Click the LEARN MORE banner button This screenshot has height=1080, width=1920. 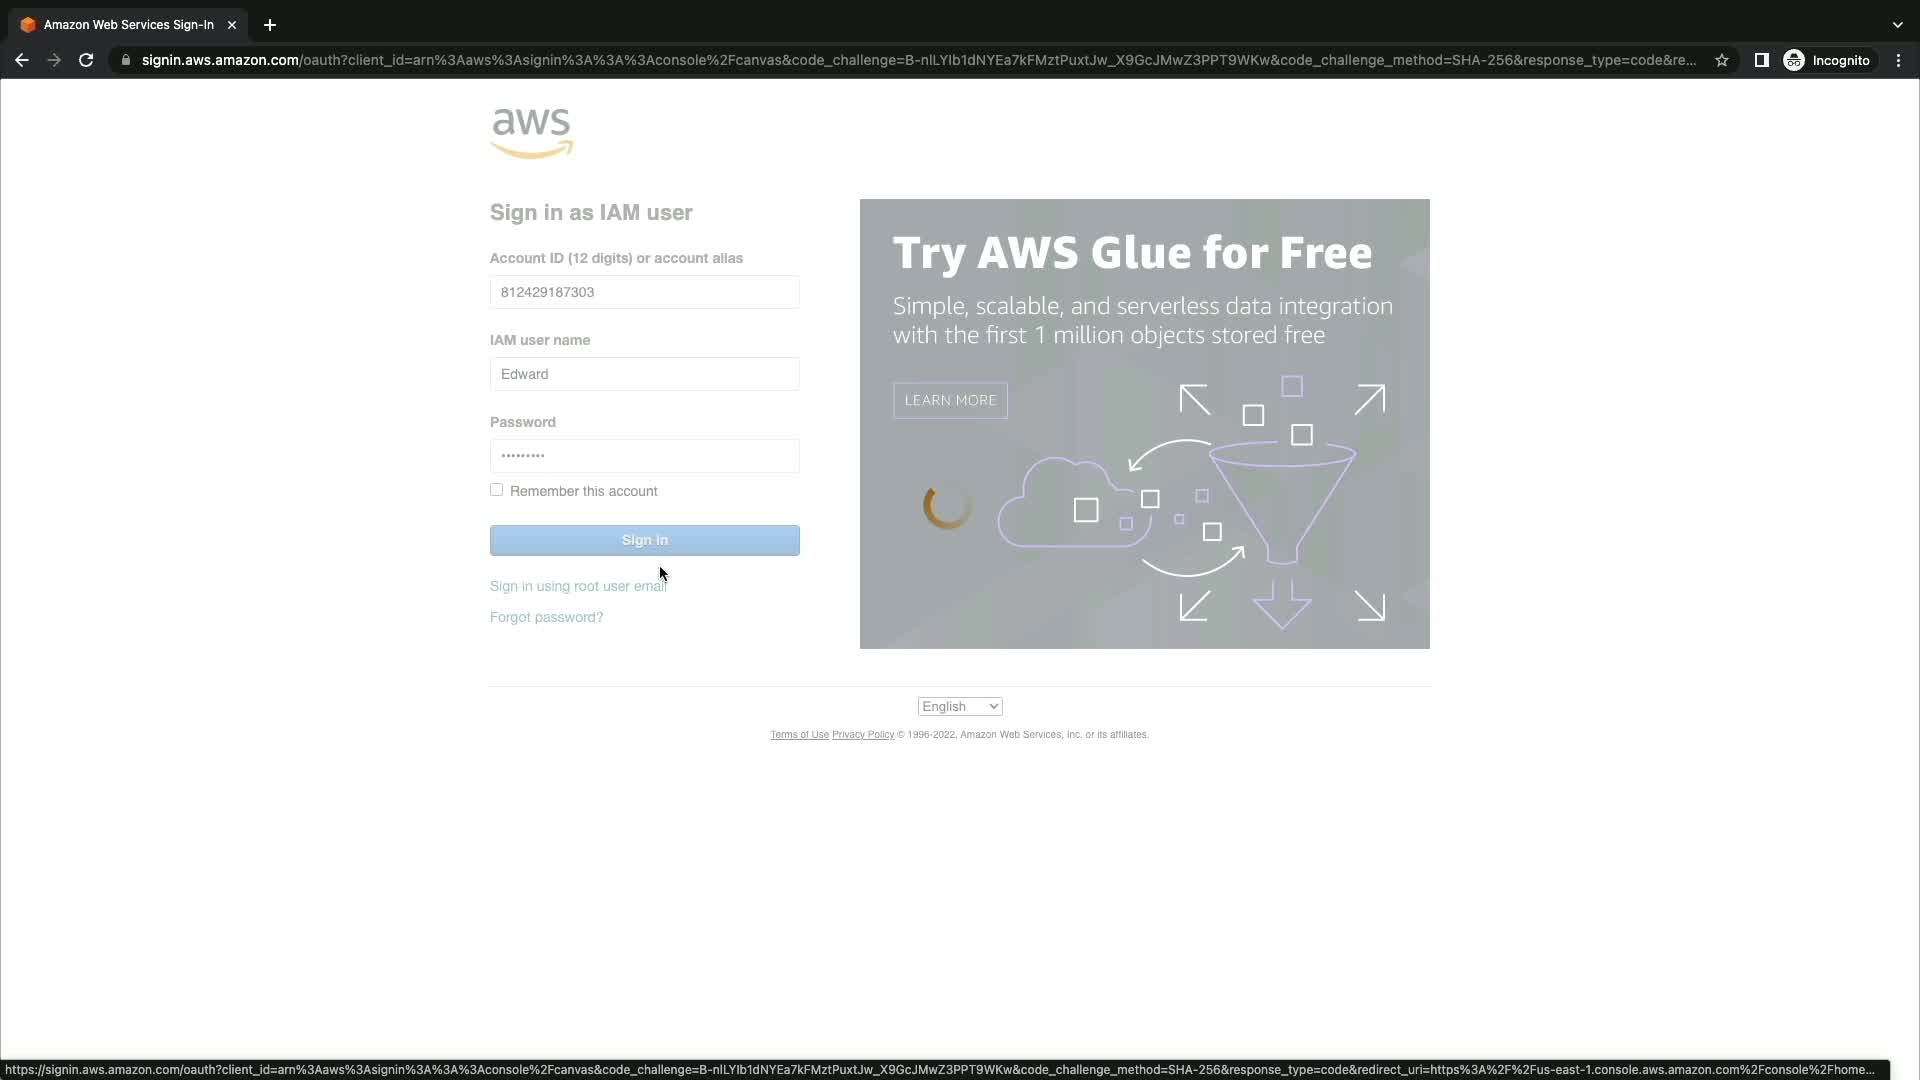(x=950, y=400)
